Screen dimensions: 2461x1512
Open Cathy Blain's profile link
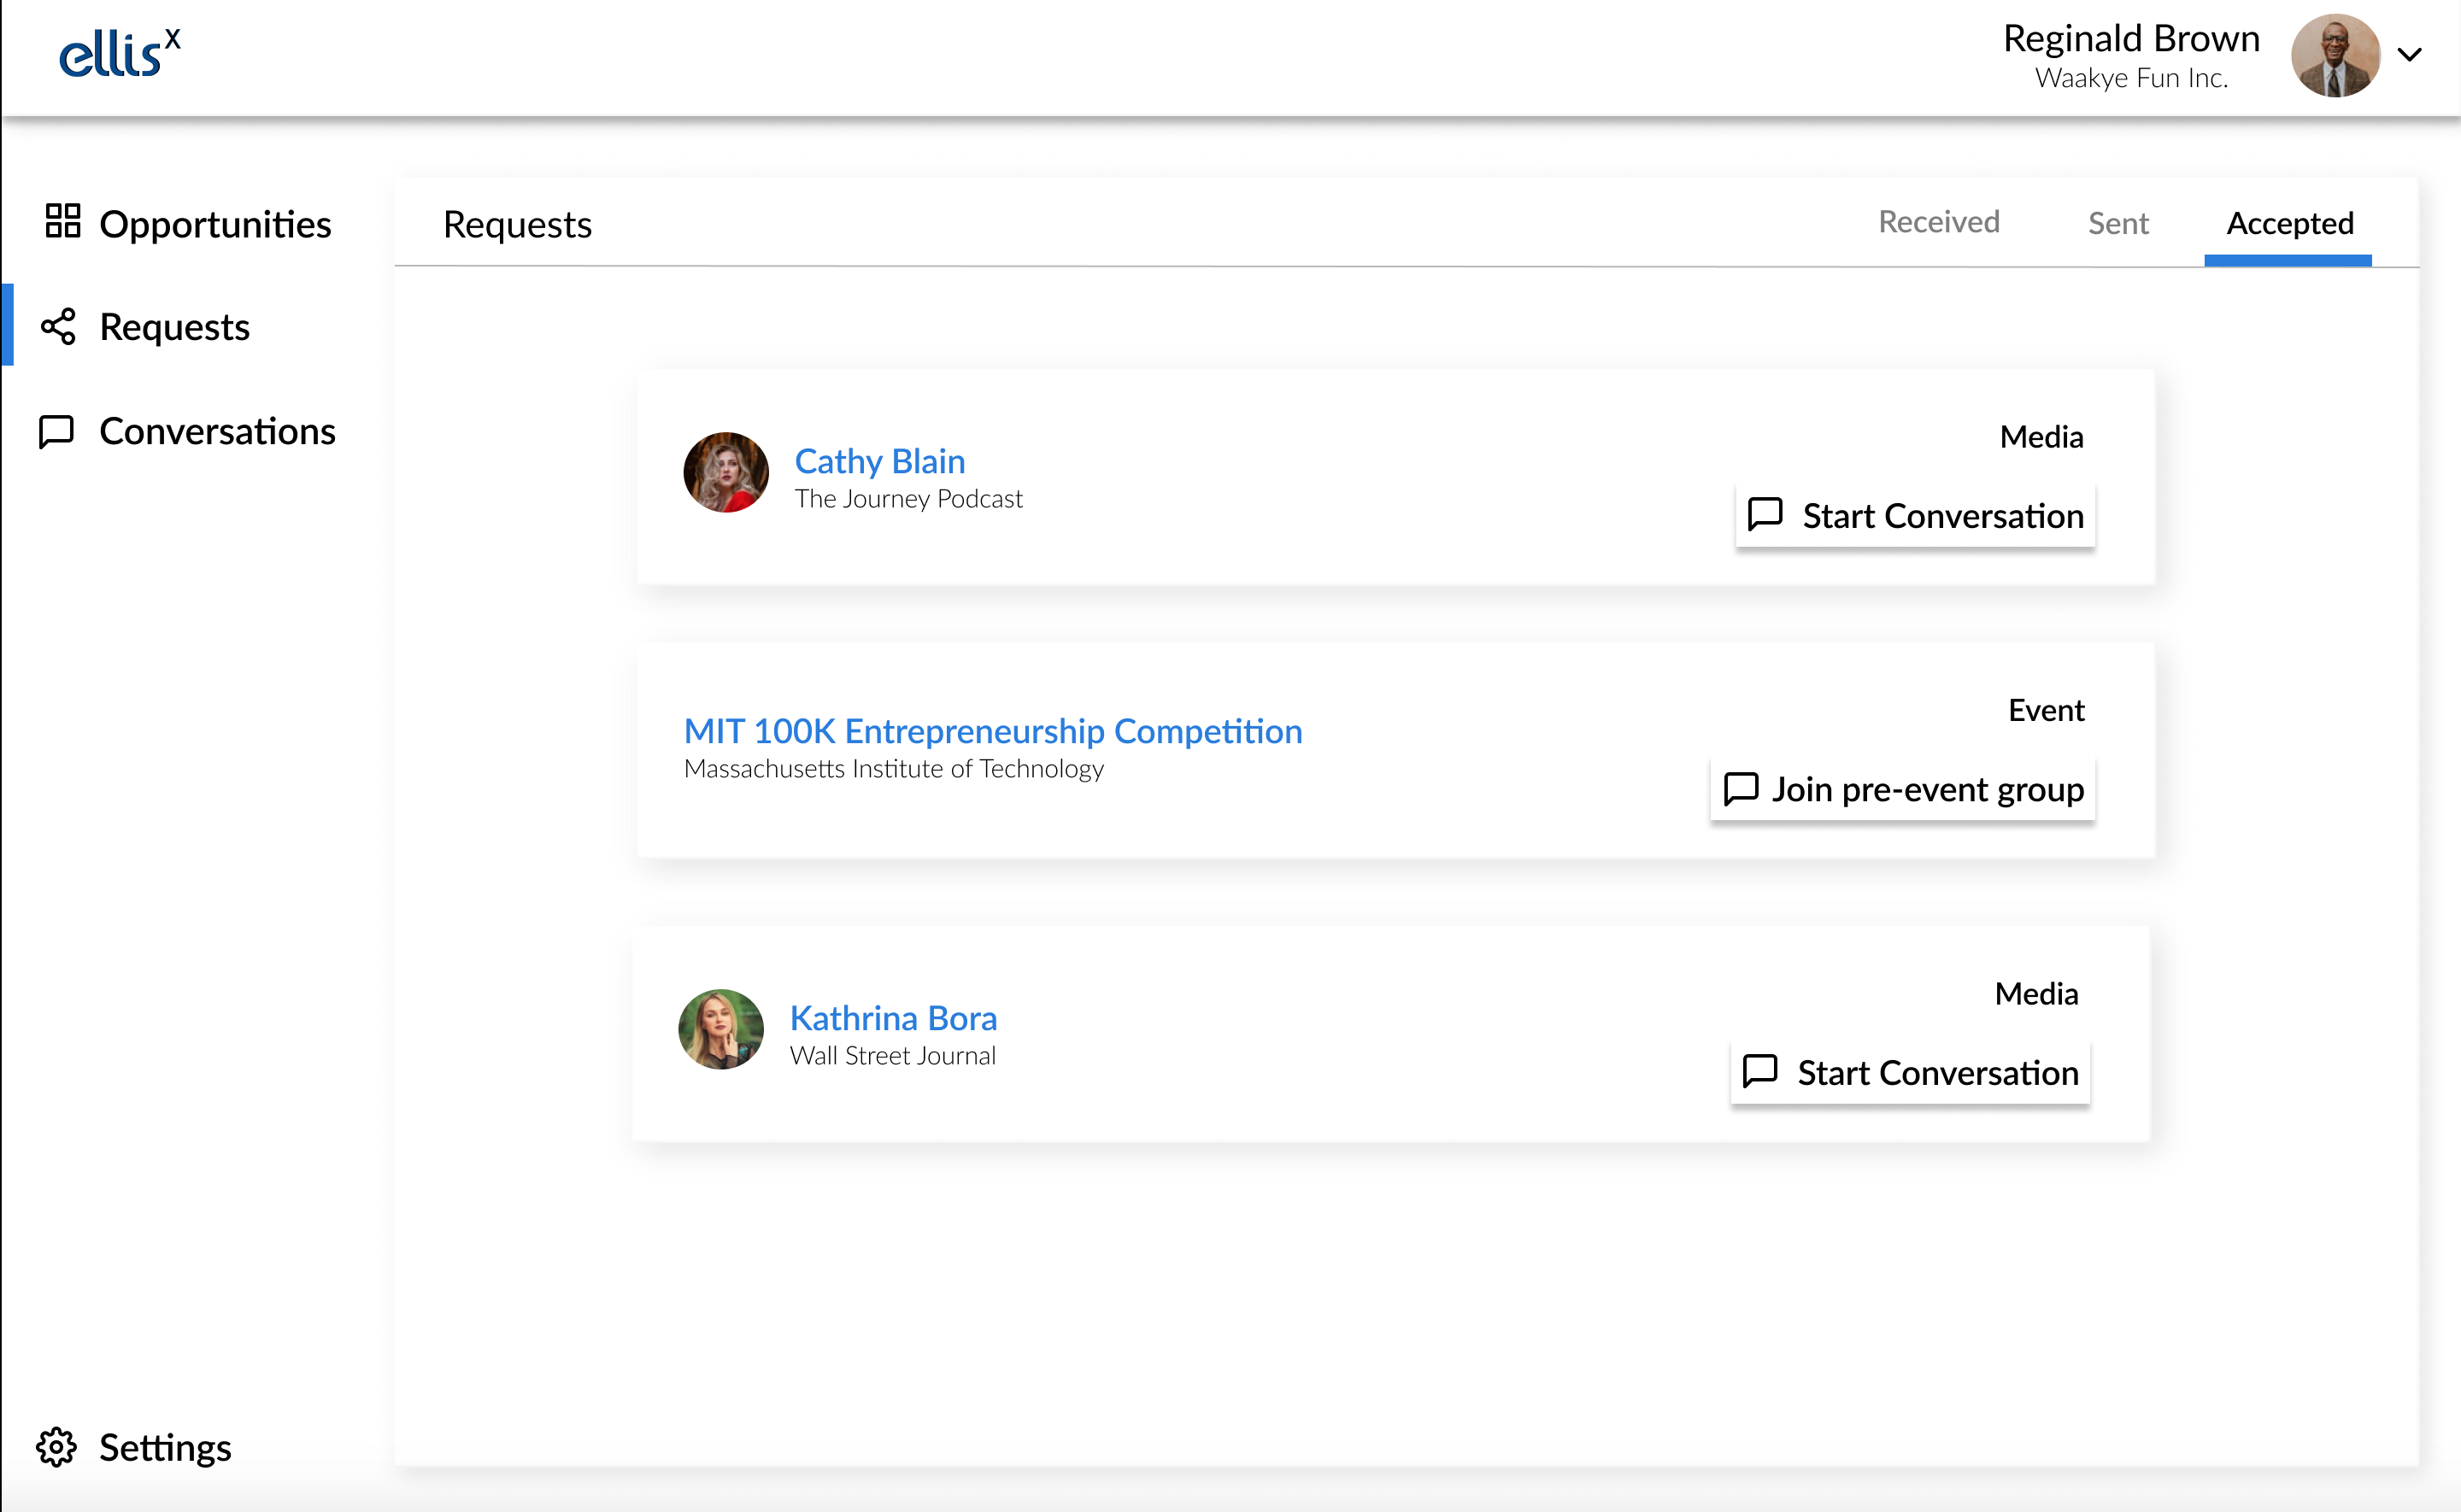[879, 461]
